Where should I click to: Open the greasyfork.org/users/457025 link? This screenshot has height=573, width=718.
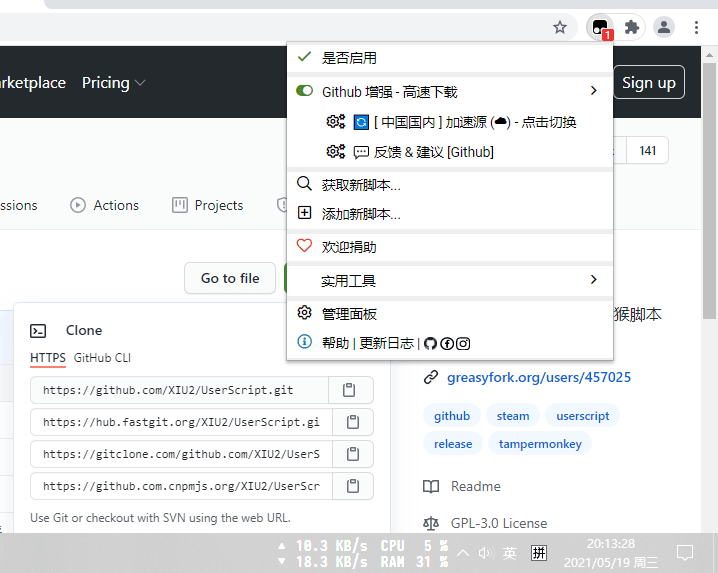(538, 377)
